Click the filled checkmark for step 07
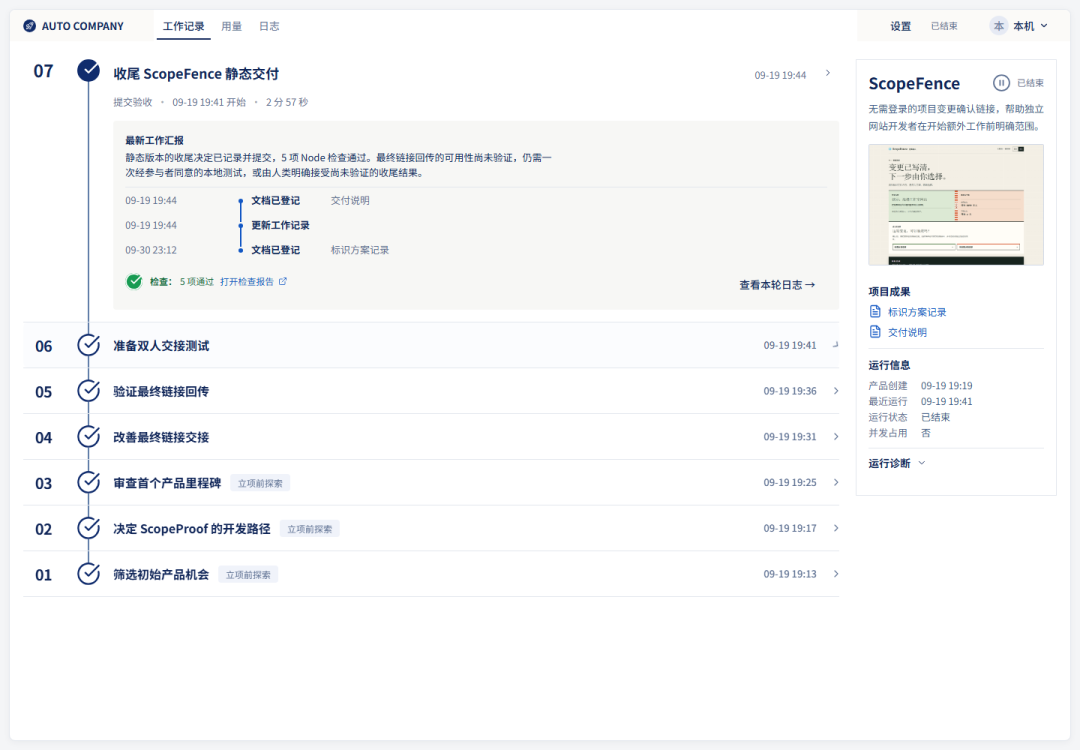 click(x=88, y=70)
